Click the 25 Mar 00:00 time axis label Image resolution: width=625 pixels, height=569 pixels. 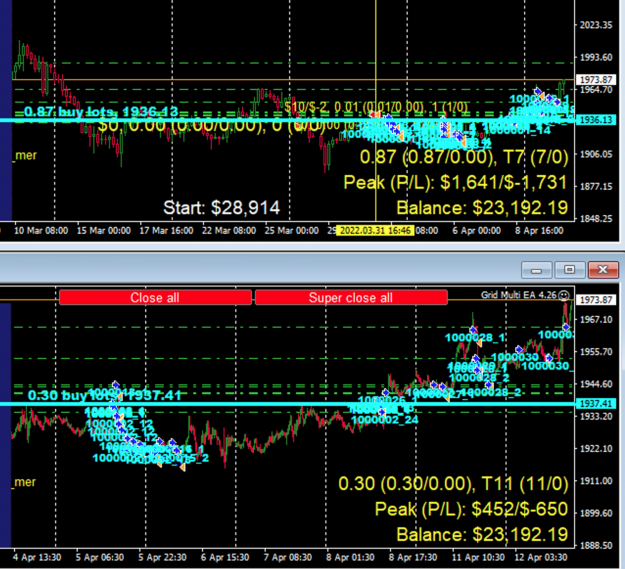(x=292, y=231)
